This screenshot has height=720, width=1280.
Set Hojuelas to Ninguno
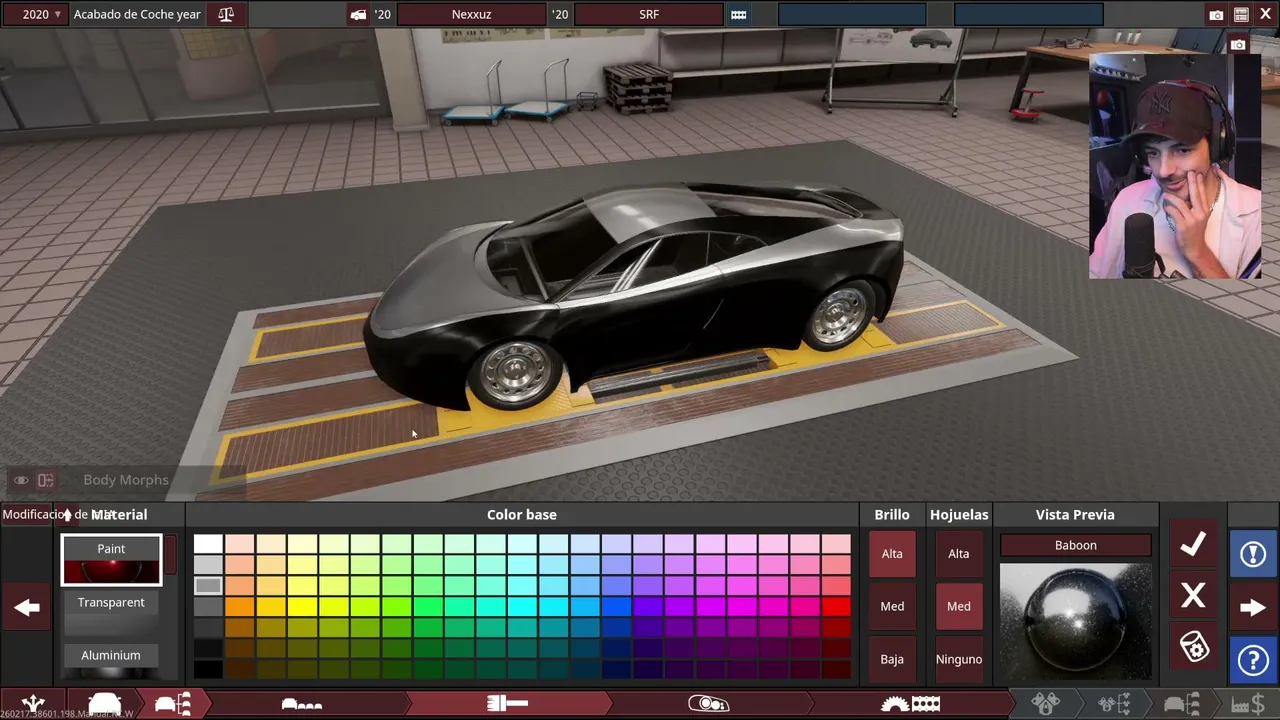pos(959,659)
